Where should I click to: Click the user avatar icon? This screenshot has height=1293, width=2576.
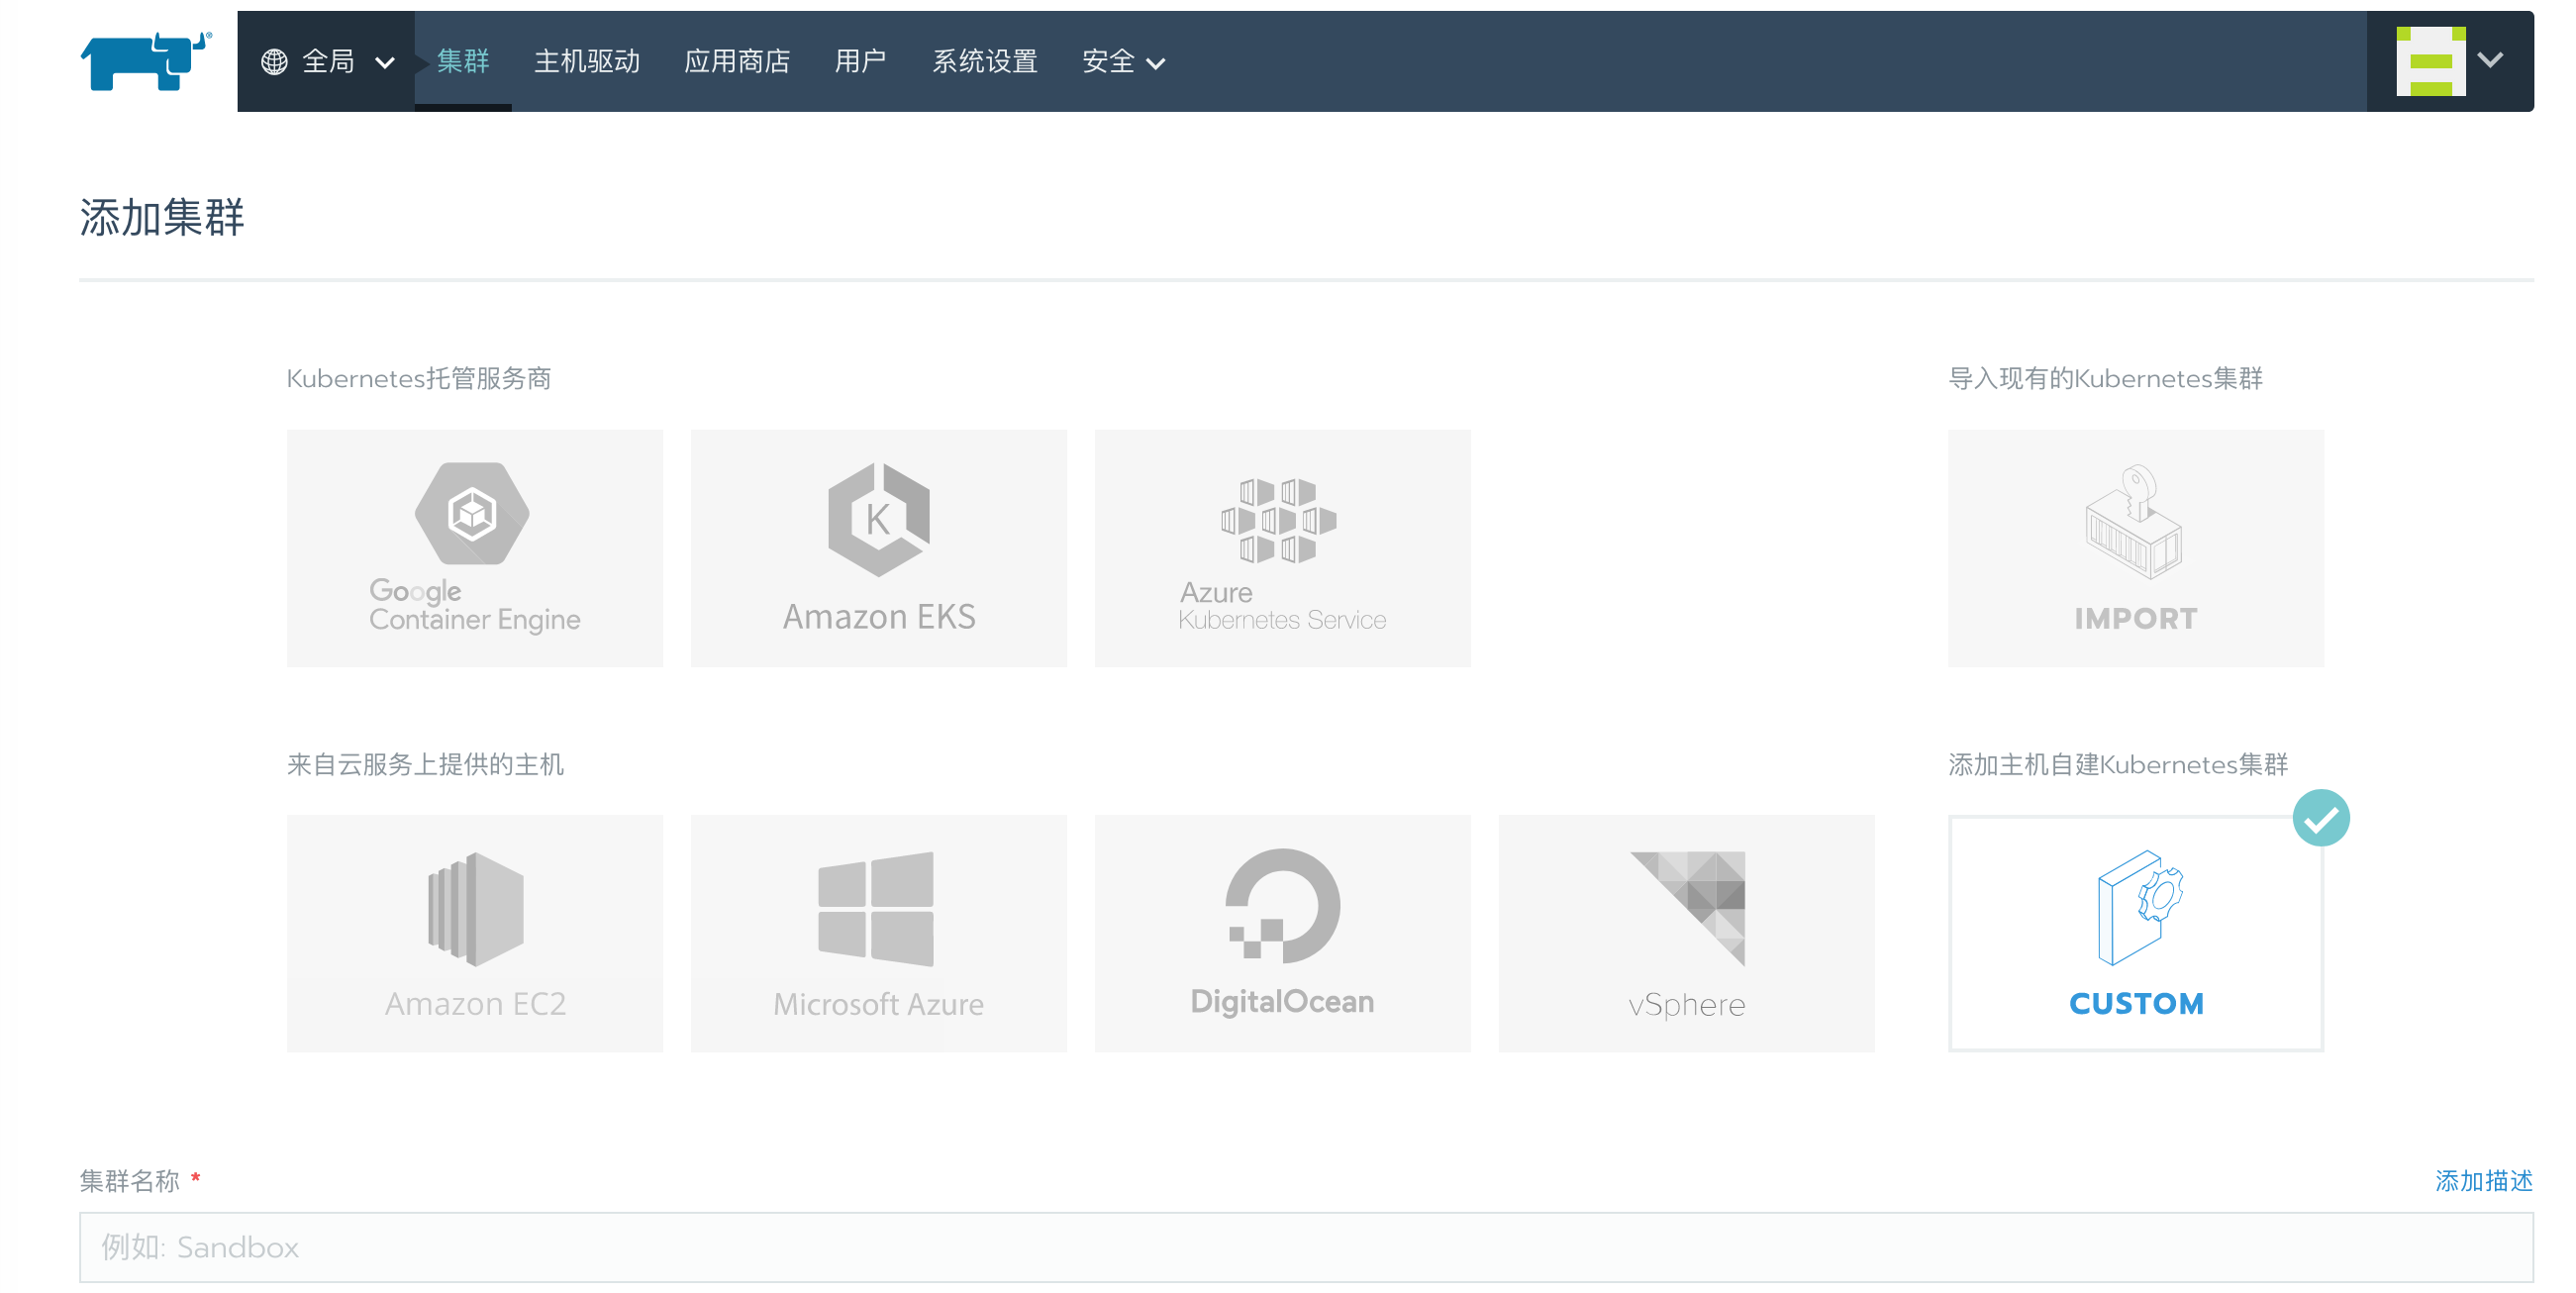click(2430, 61)
